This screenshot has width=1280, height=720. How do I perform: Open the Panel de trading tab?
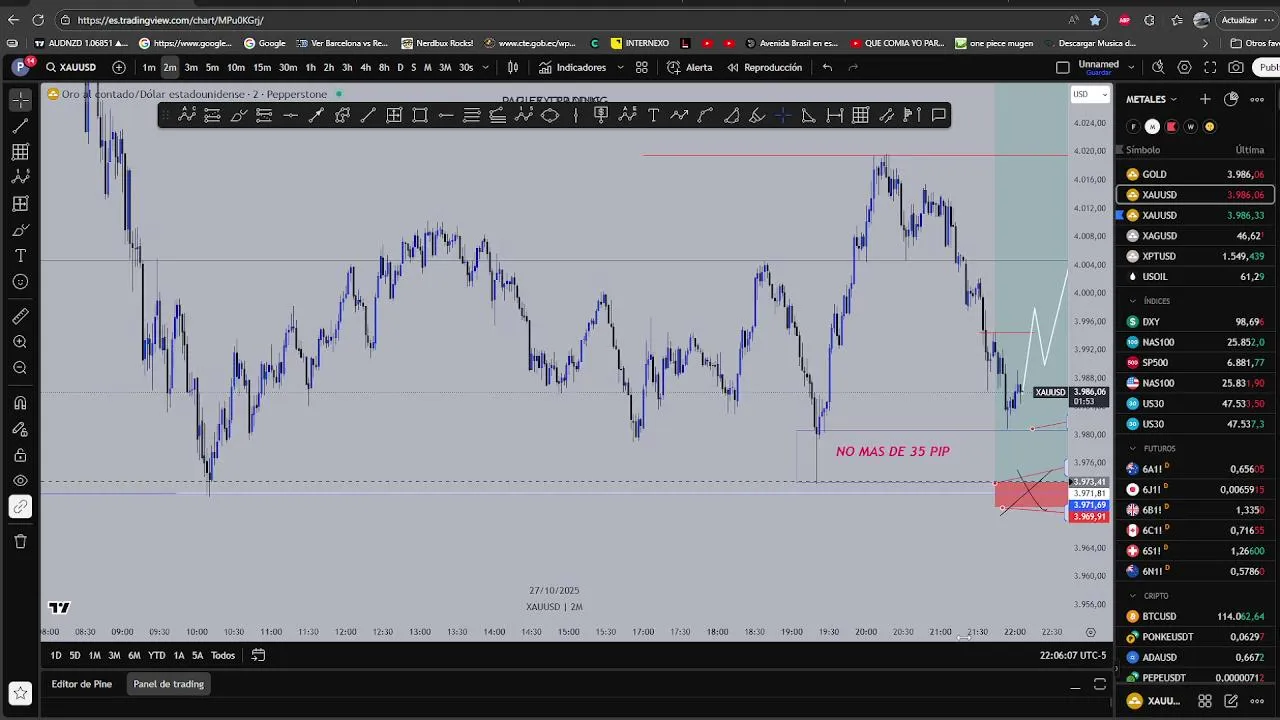[168, 684]
